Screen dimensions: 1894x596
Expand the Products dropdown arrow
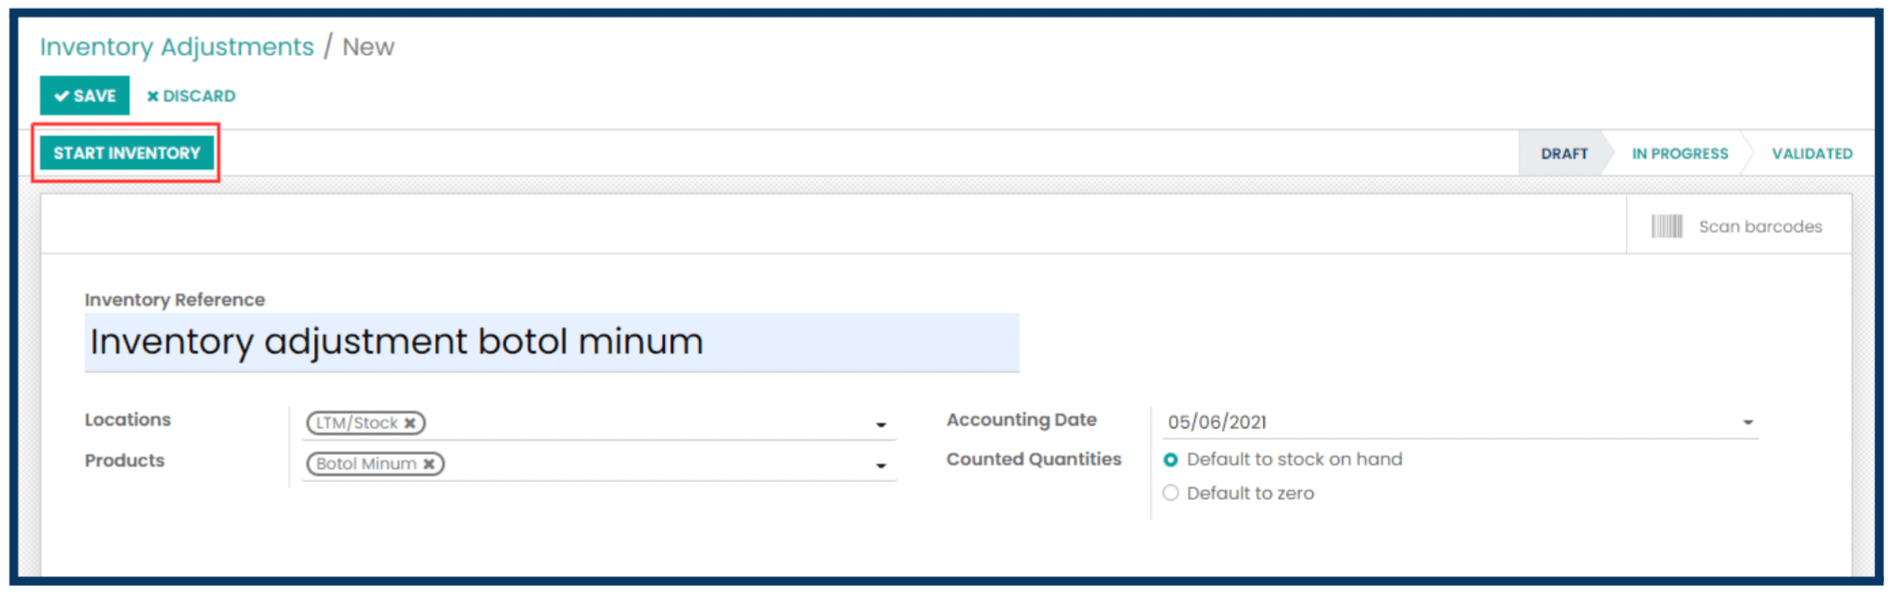tap(881, 466)
